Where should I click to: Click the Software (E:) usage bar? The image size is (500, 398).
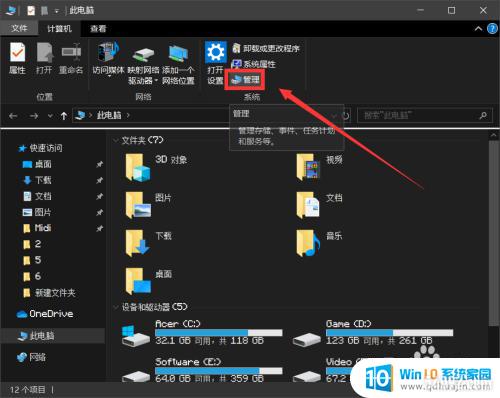click(219, 370)
